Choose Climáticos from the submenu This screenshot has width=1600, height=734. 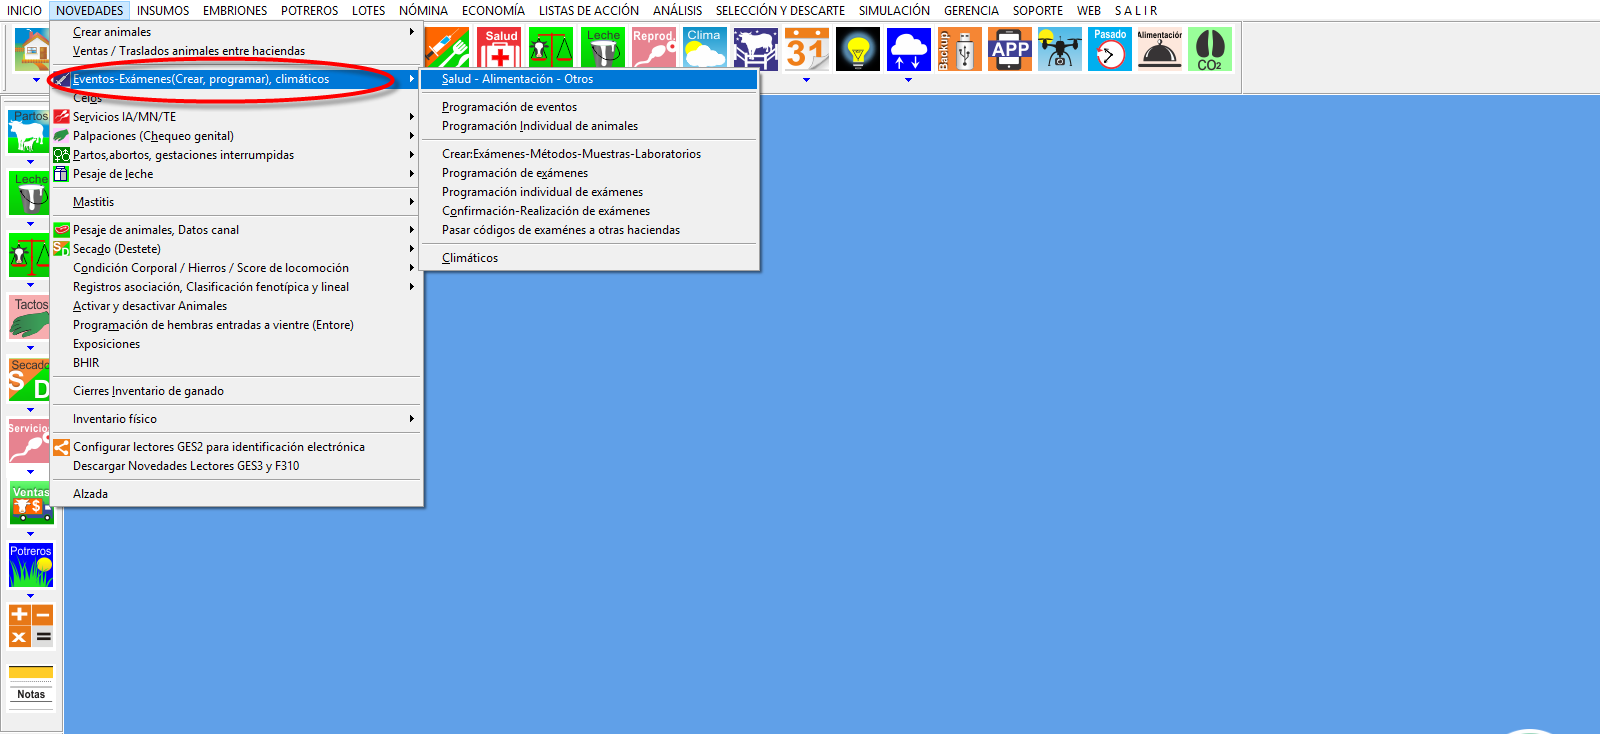click(x=470, y=258)
